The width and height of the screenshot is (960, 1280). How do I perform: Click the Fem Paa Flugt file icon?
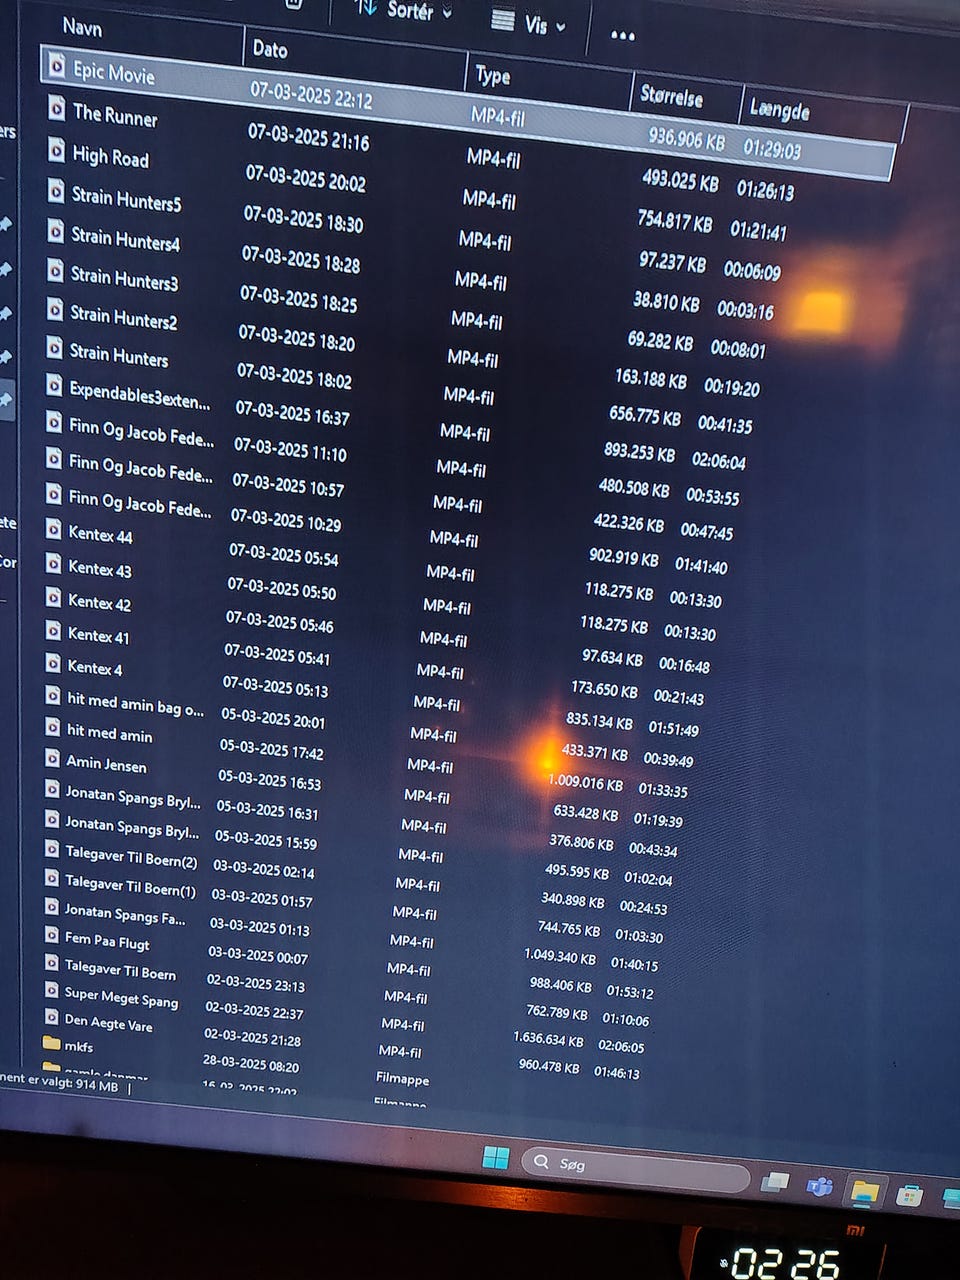click(x=51, y=936)
